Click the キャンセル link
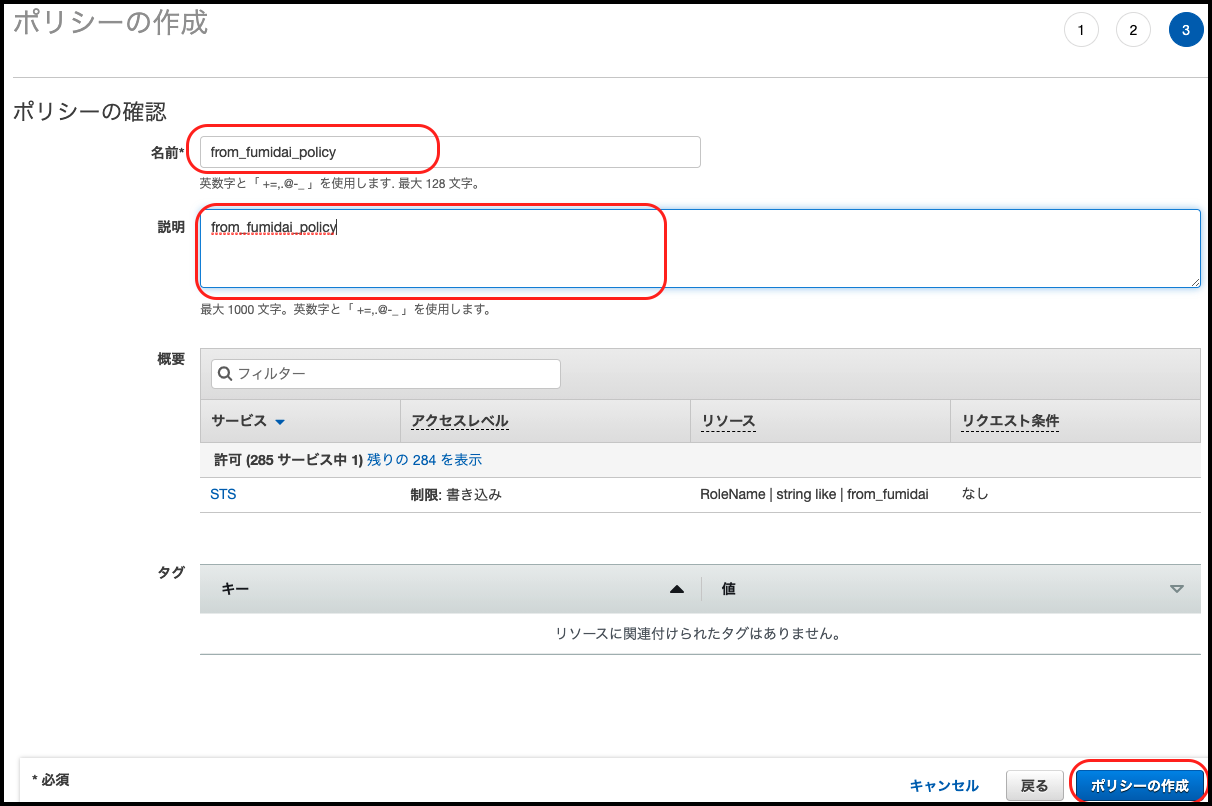 click(944, 785)
